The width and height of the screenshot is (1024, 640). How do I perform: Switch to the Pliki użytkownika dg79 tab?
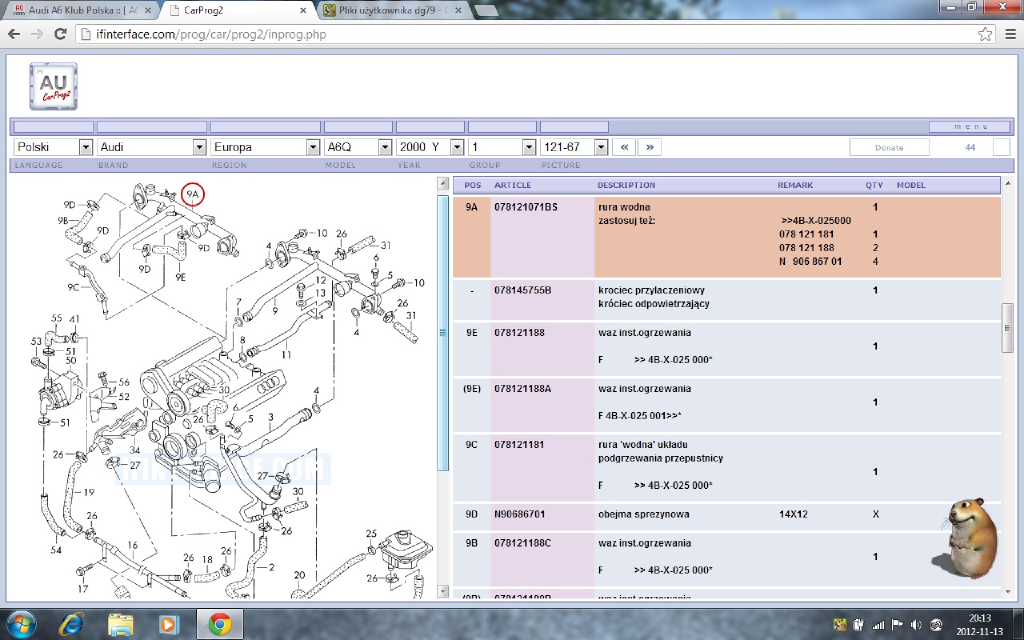393,10
